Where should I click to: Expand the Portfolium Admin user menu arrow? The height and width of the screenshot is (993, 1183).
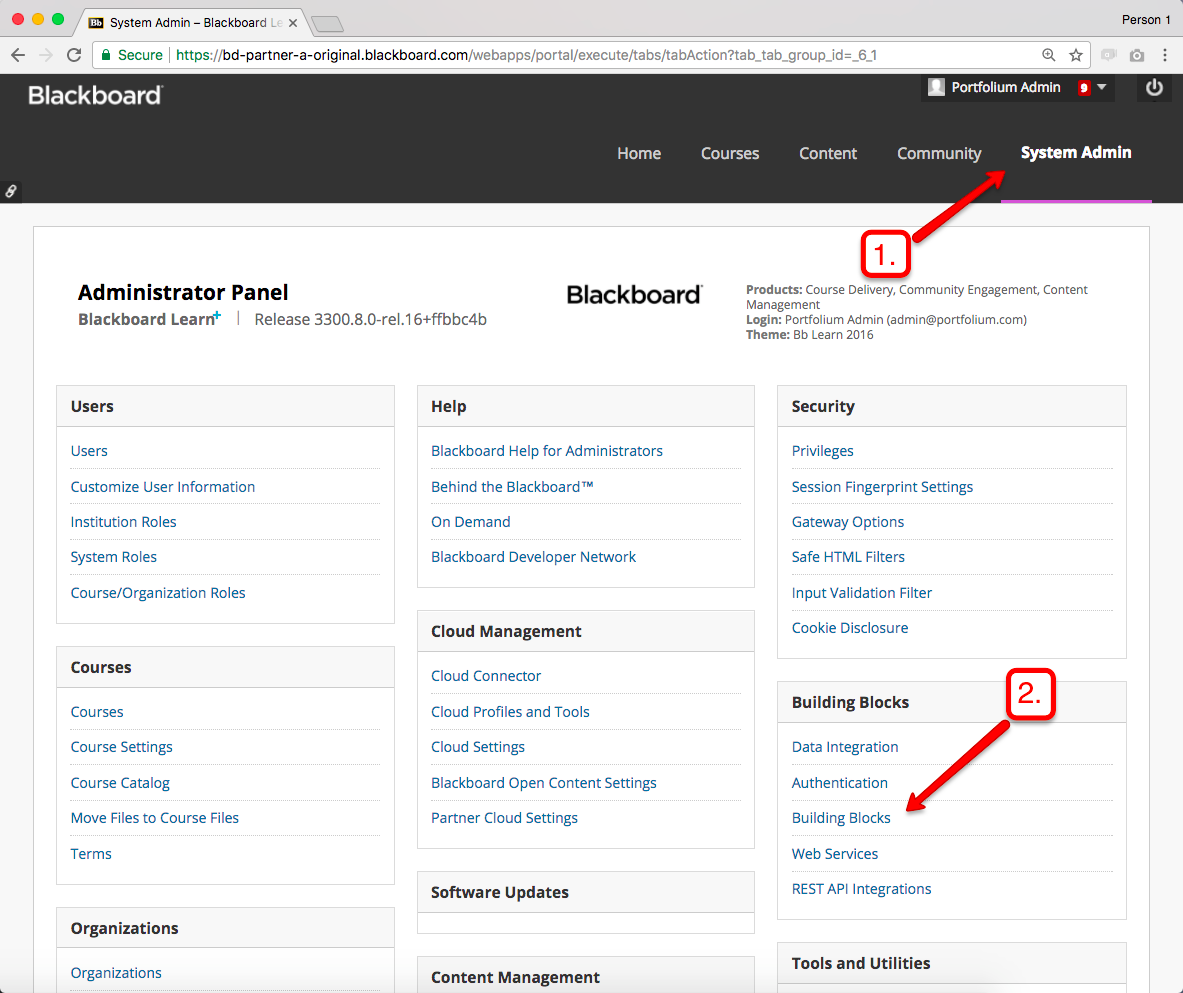pyautogui.click(x=1102, y=88)
